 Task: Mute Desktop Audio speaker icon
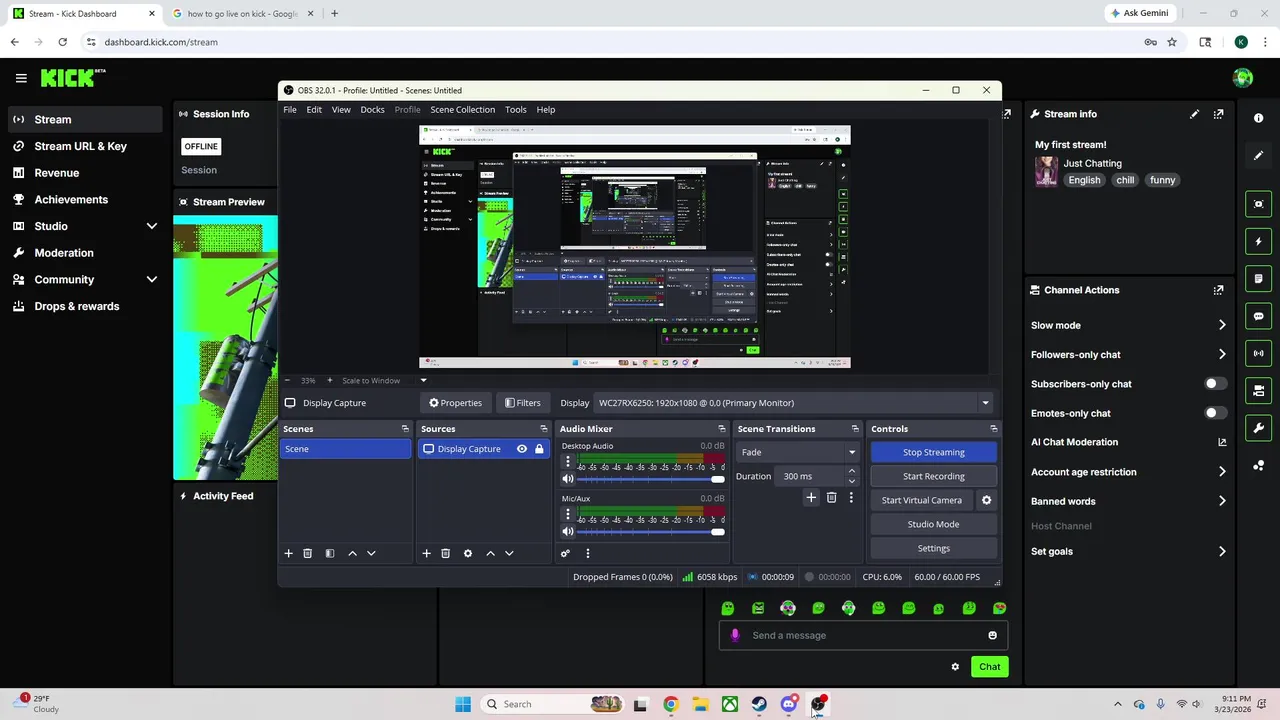coord(568,480)
